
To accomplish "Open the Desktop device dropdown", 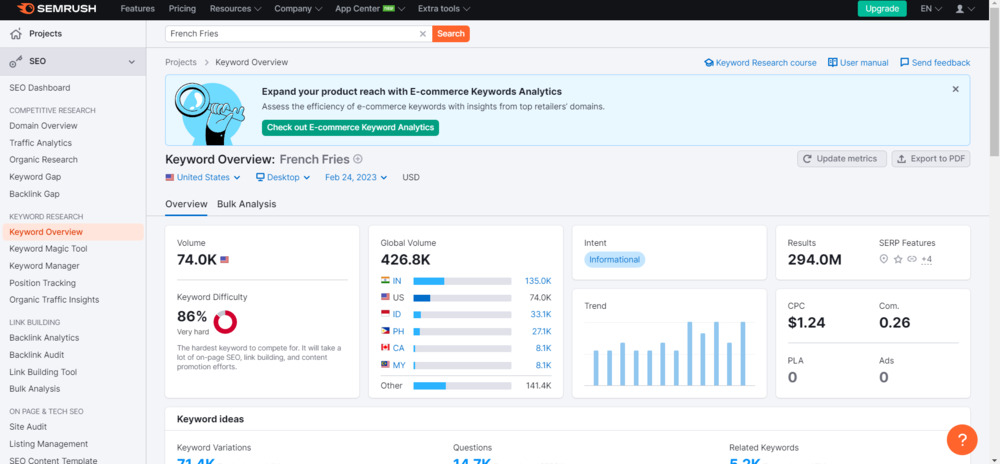I will point(283,177).
